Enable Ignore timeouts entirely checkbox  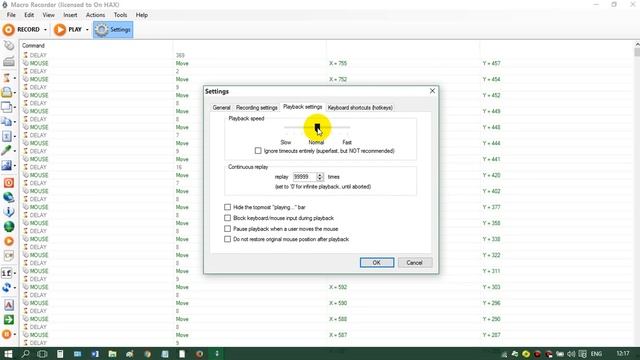258,151
